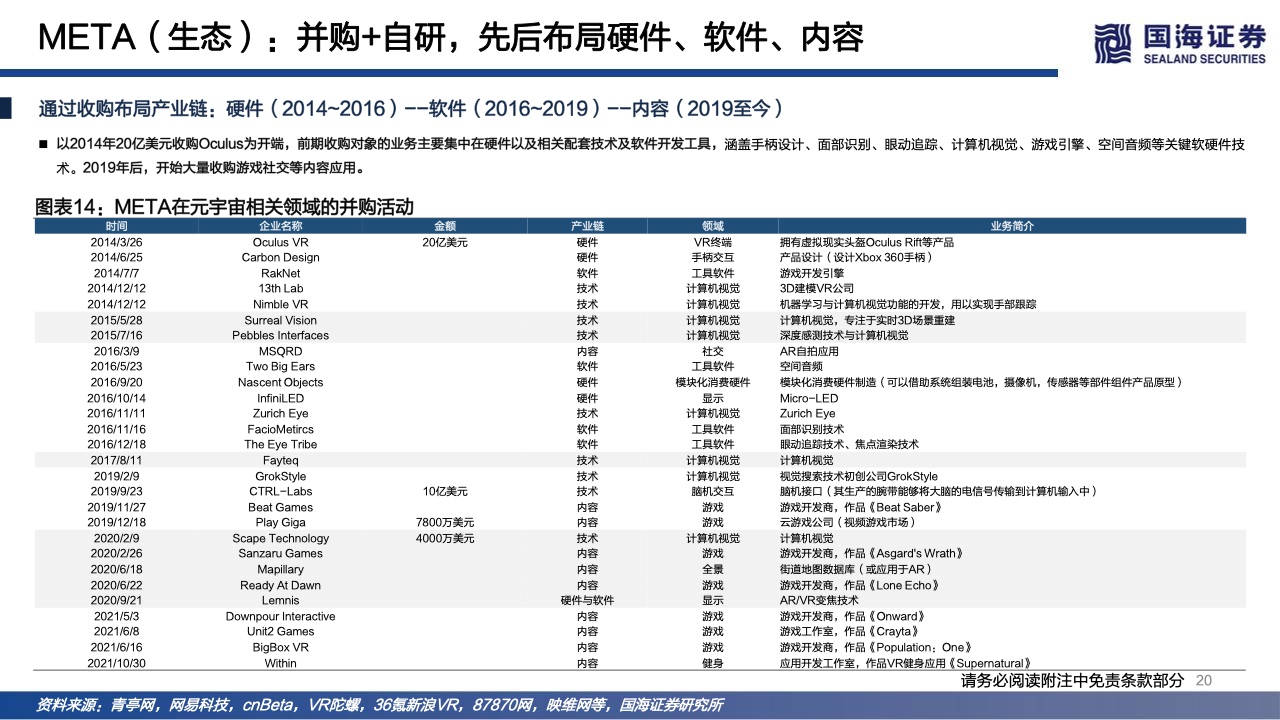
Task: Select the date 2017/8/11
Action: [x=116, y=460]
